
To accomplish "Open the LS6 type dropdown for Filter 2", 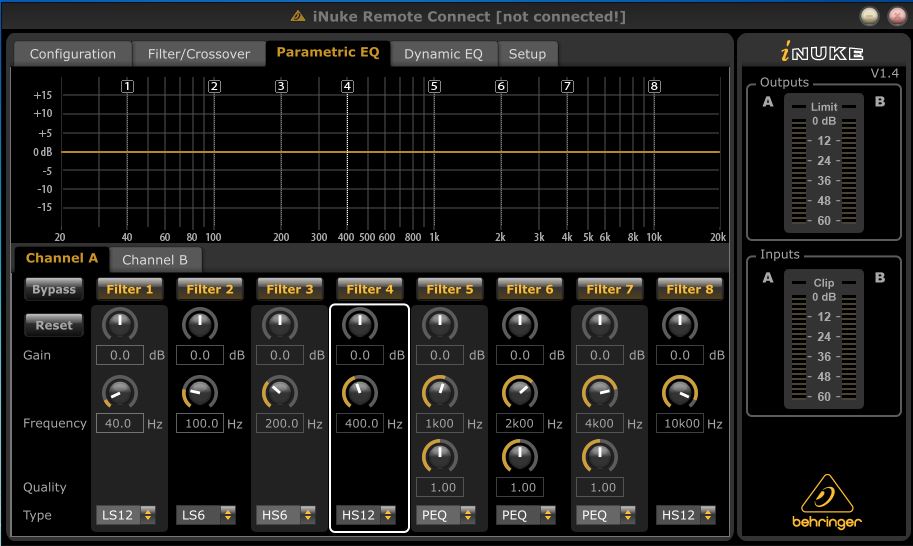I will 206,515.
